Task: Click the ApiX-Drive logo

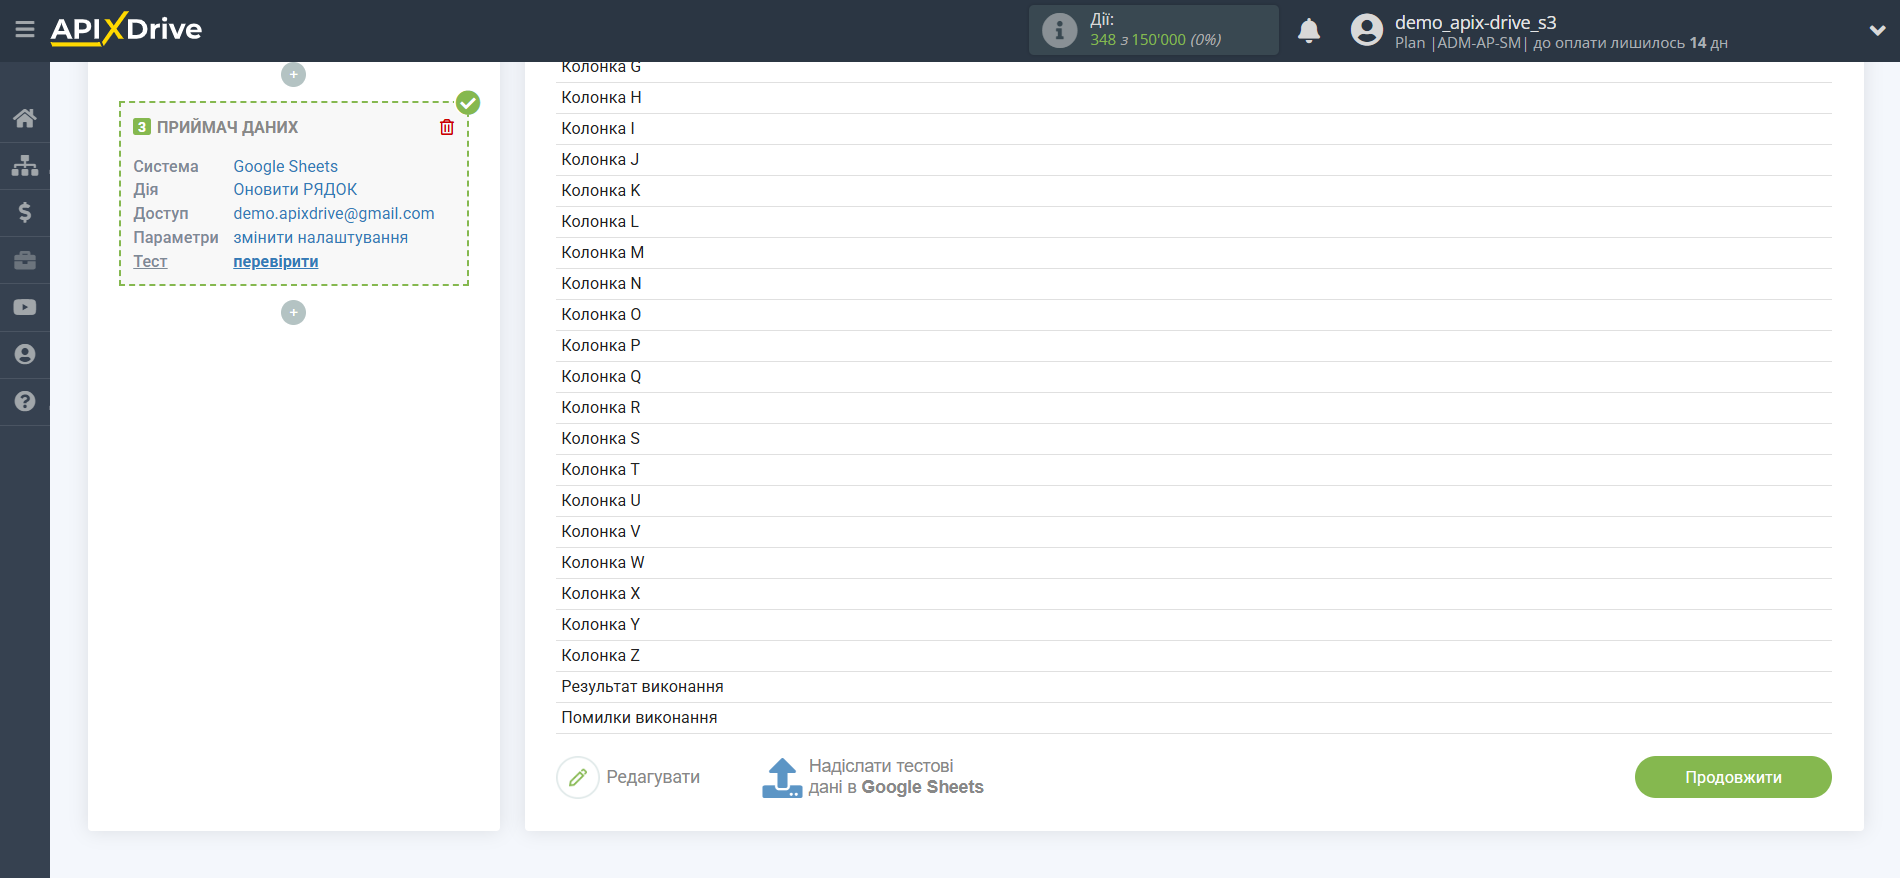Action: (126, 29)
